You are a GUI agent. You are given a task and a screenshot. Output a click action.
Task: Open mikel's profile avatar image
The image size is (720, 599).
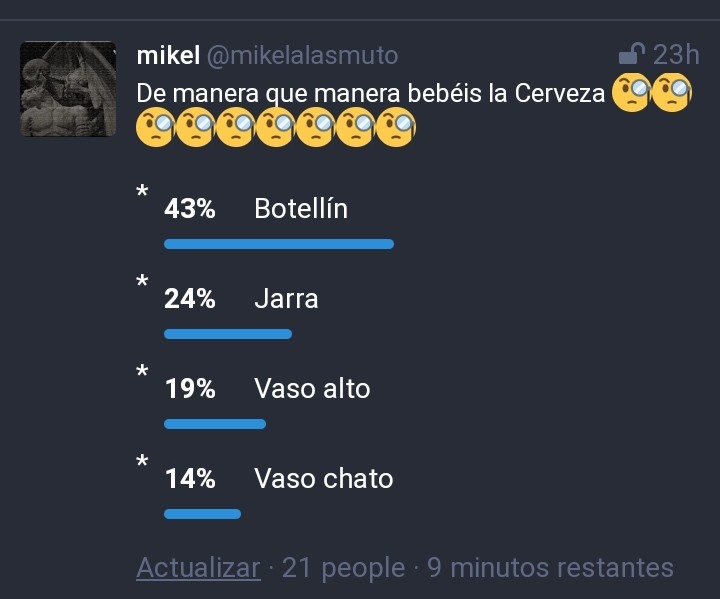(68, 88)
